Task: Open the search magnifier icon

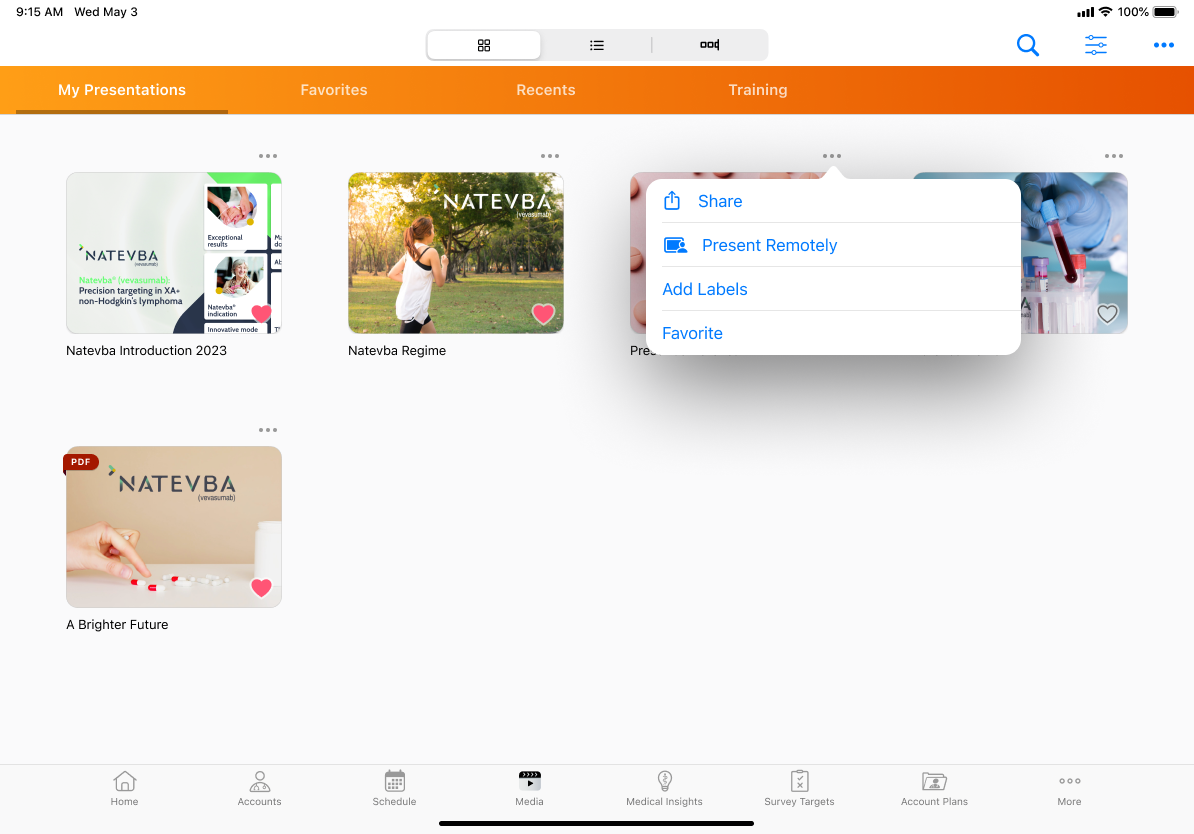Action: (x=1027, y=45)
